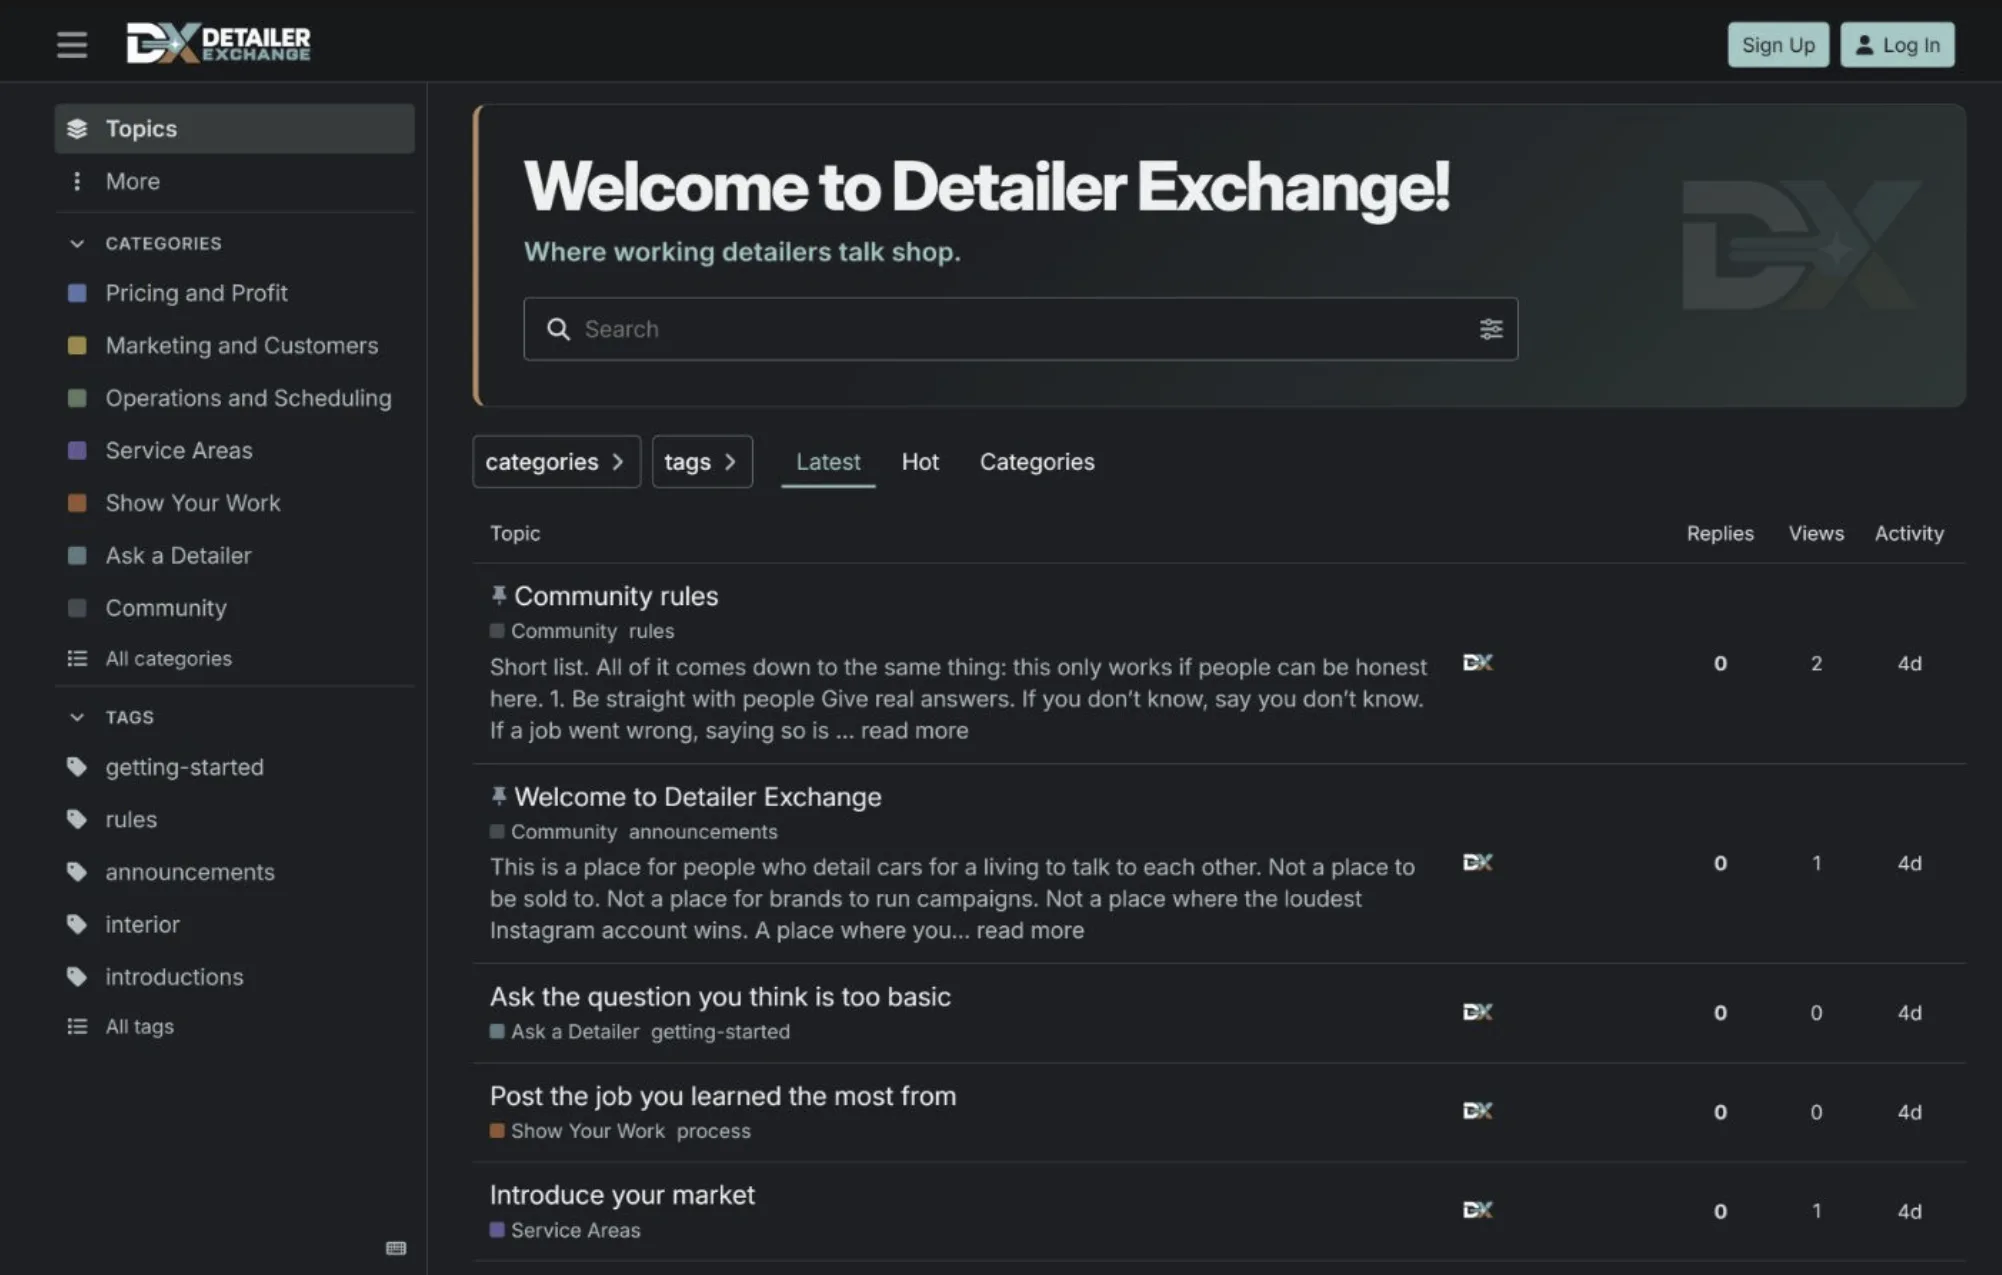Open the categories filter dropdown
The width and height of the screenshot is (2002, 1275).
[x=556, y=461]
